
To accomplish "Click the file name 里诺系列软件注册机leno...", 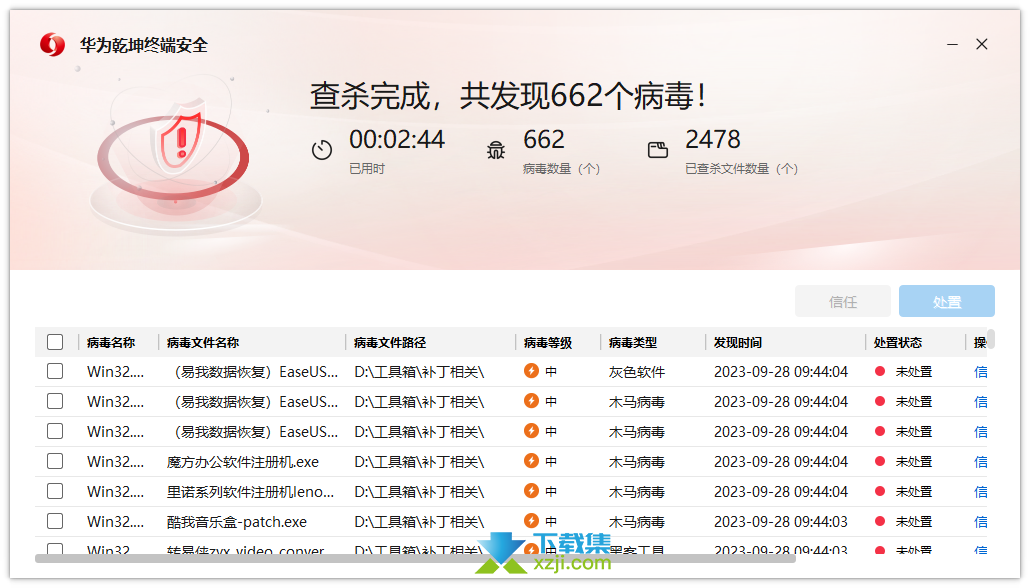I will click(x=250, y=492).
